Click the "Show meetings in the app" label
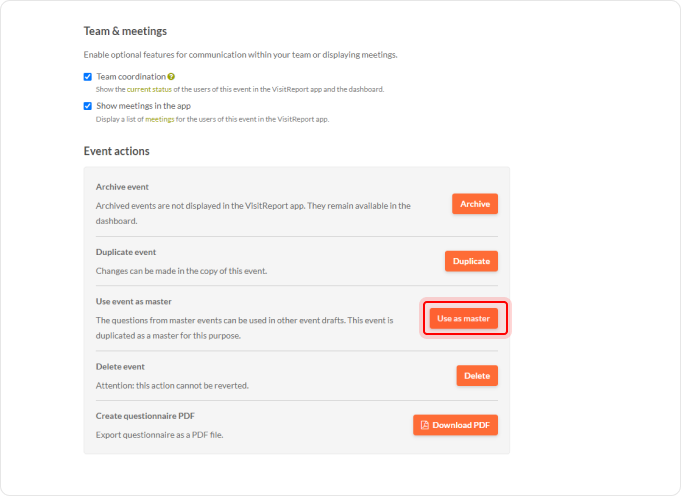Viewport: 681px width, 496px height. [143, 105]
